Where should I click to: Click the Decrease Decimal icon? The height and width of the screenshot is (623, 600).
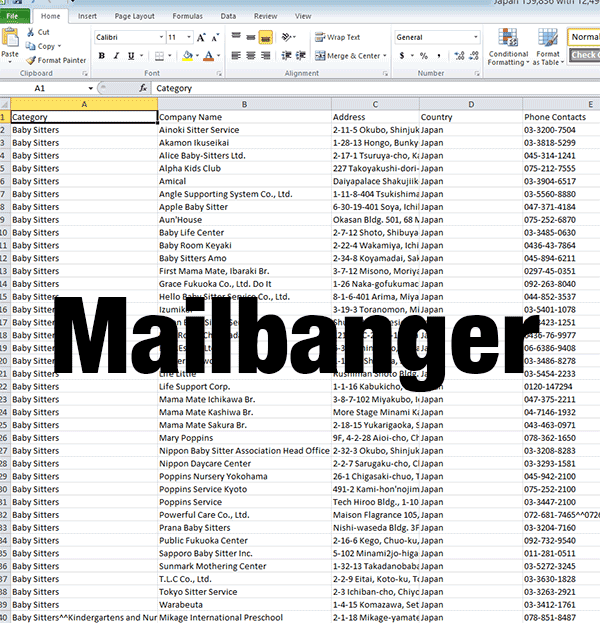click(x=474, y=56)
